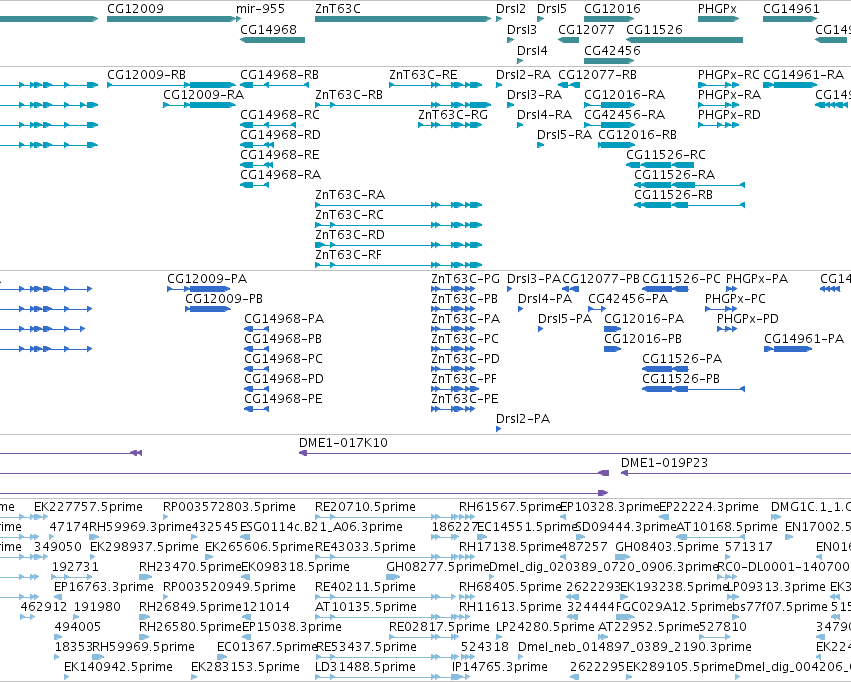Screen dimensions: 851x682
Task: Select the EK227757.5prime EST label
Action: coord(88,507)
